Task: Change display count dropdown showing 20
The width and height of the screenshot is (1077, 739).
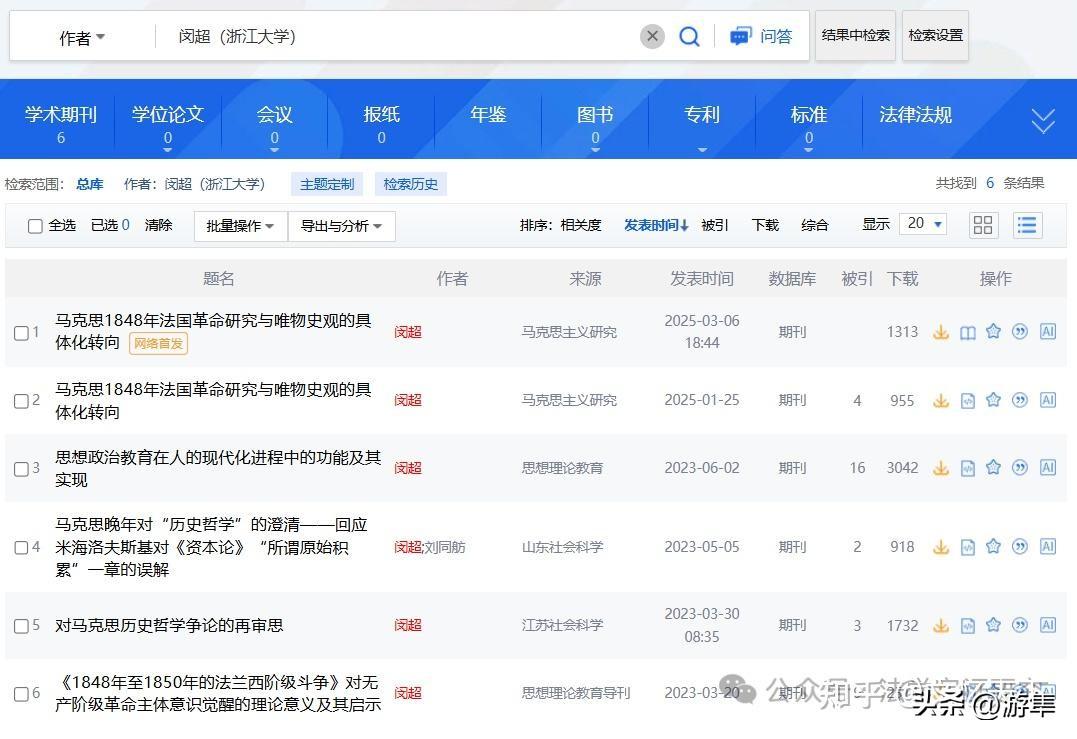Action: 923,224
